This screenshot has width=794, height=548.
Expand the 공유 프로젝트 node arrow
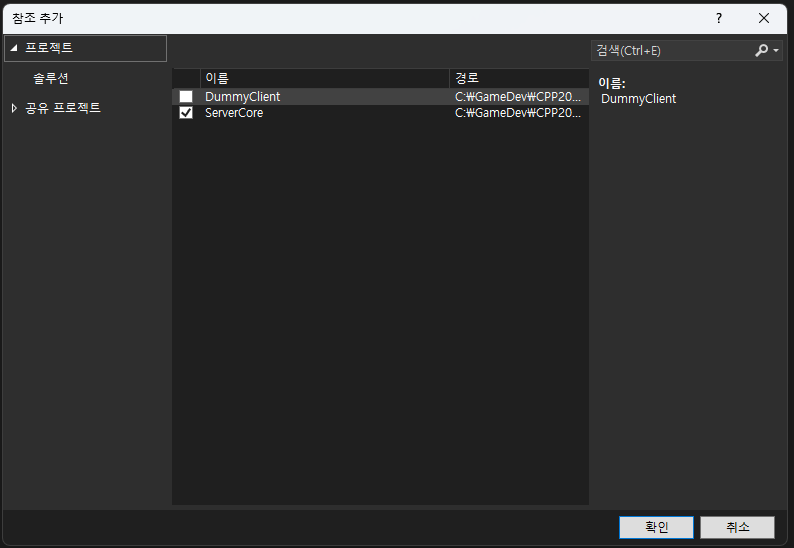click(14, 108)
